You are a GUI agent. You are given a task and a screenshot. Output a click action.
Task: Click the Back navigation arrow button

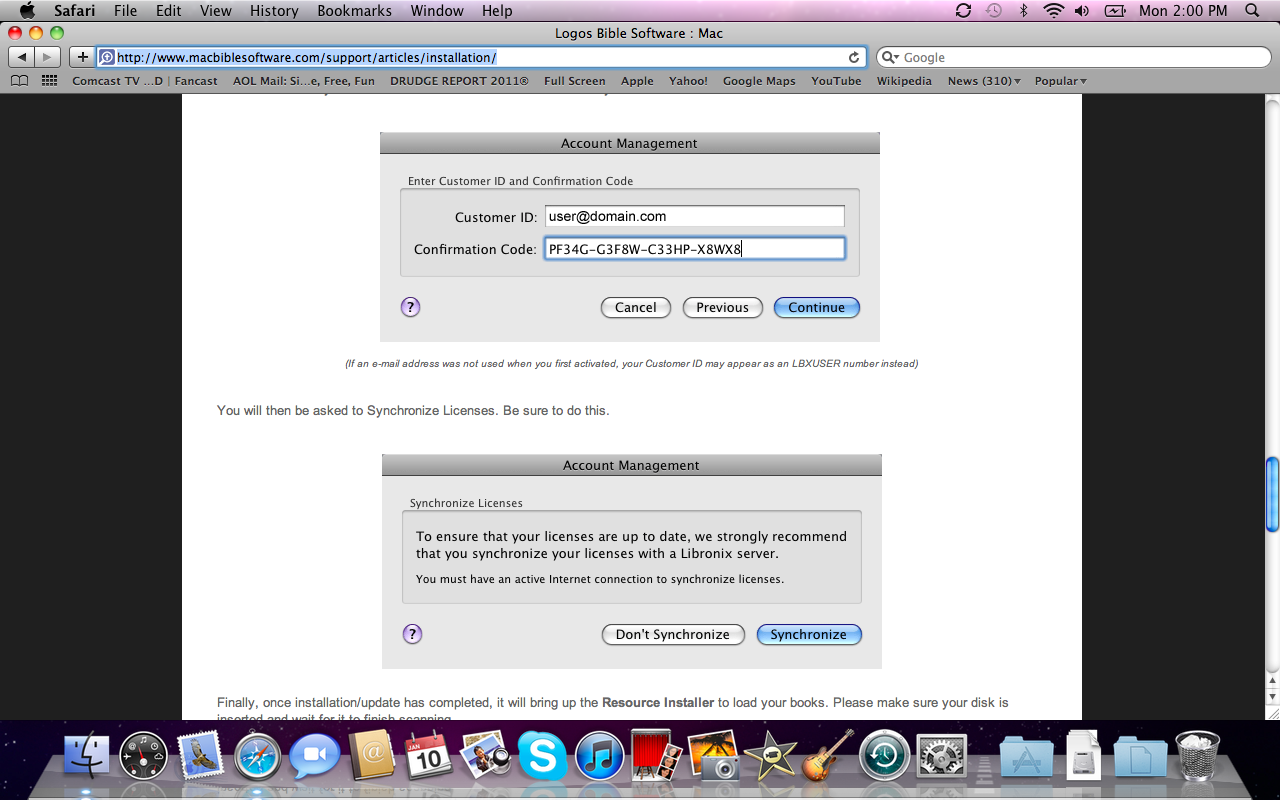pos(22,57)
